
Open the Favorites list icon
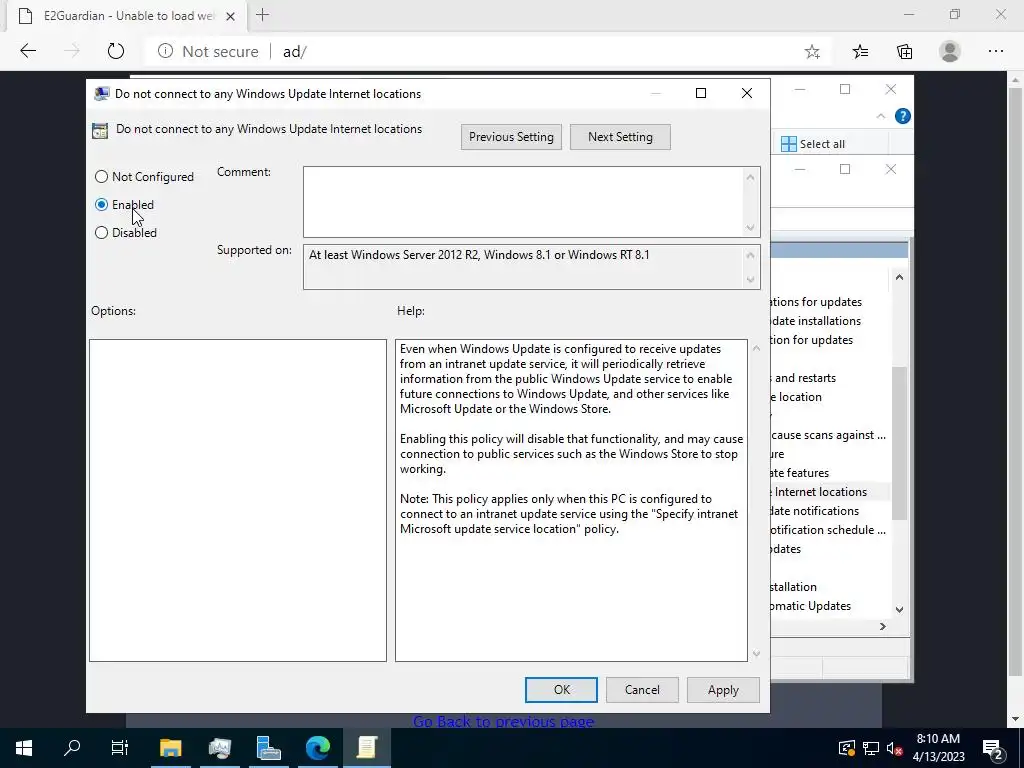pos(860,52)
